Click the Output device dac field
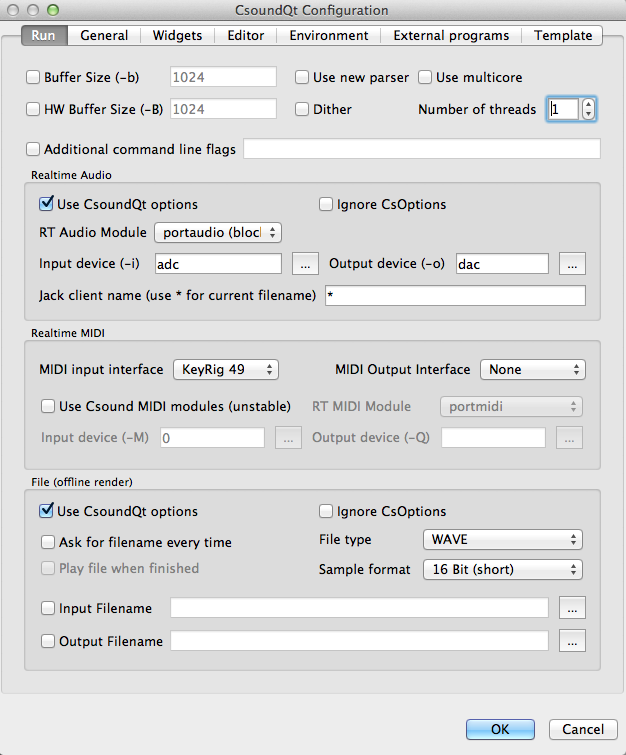This screenshot has height=755, width=626. coord(502,264)
